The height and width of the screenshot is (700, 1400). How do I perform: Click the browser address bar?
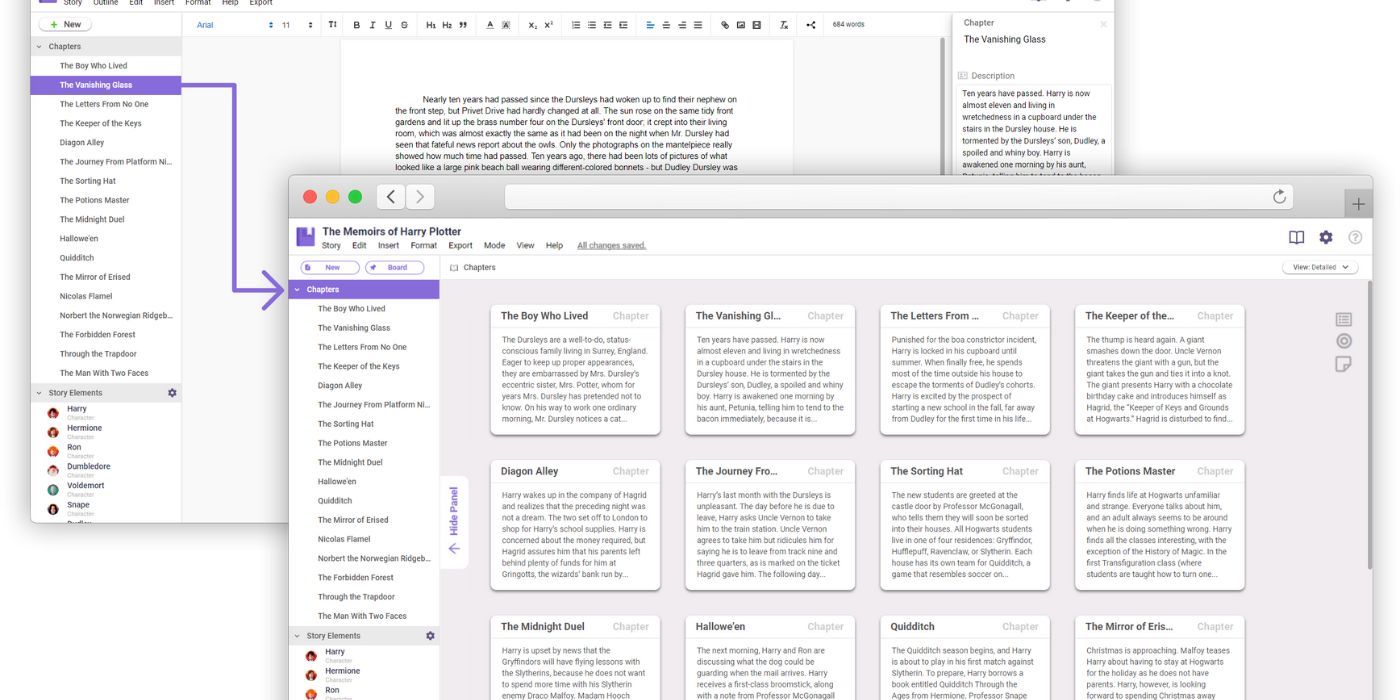click(x=890, y=197)
